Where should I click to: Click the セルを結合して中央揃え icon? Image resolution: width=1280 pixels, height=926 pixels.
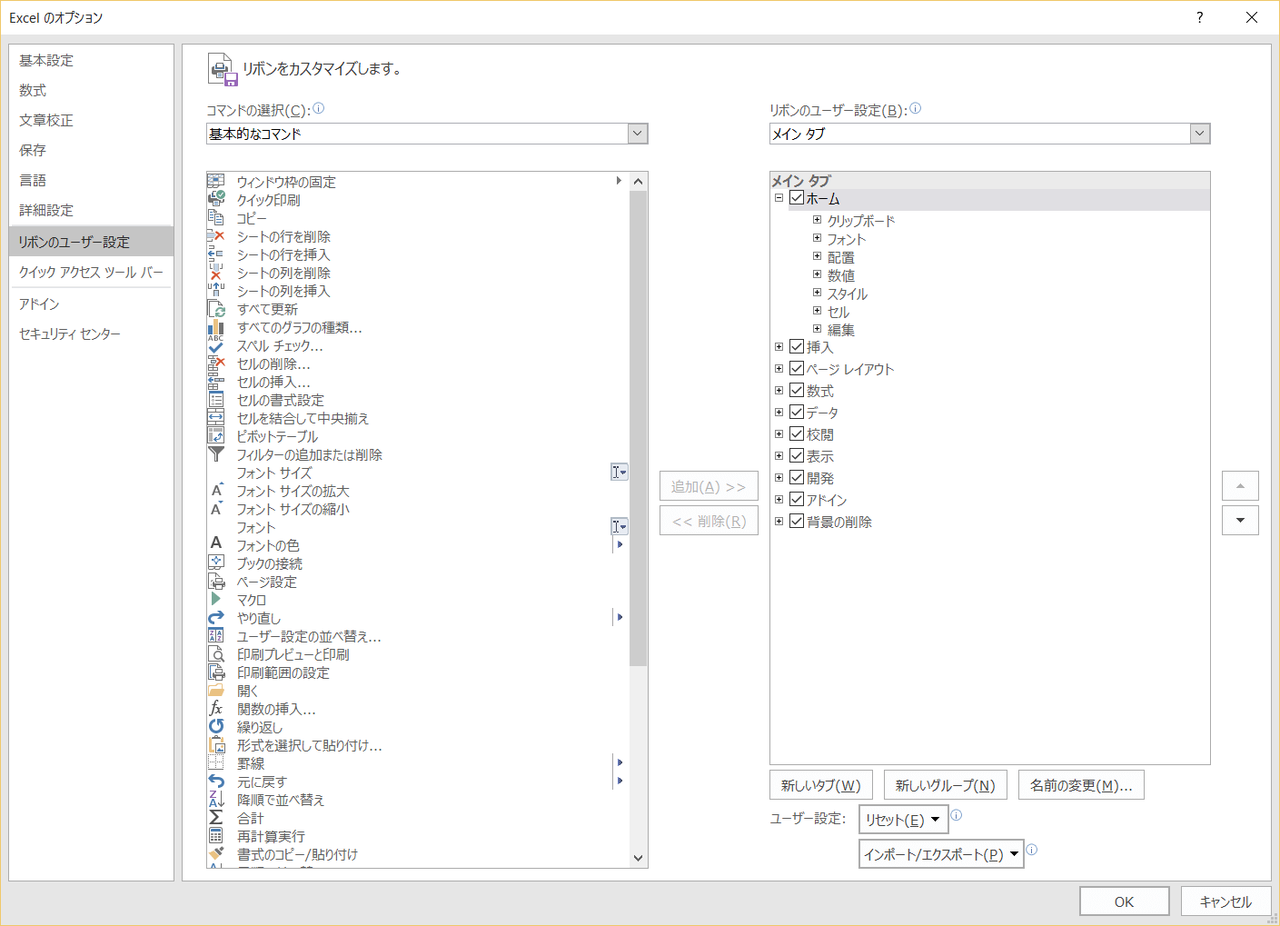pos(216,418)
